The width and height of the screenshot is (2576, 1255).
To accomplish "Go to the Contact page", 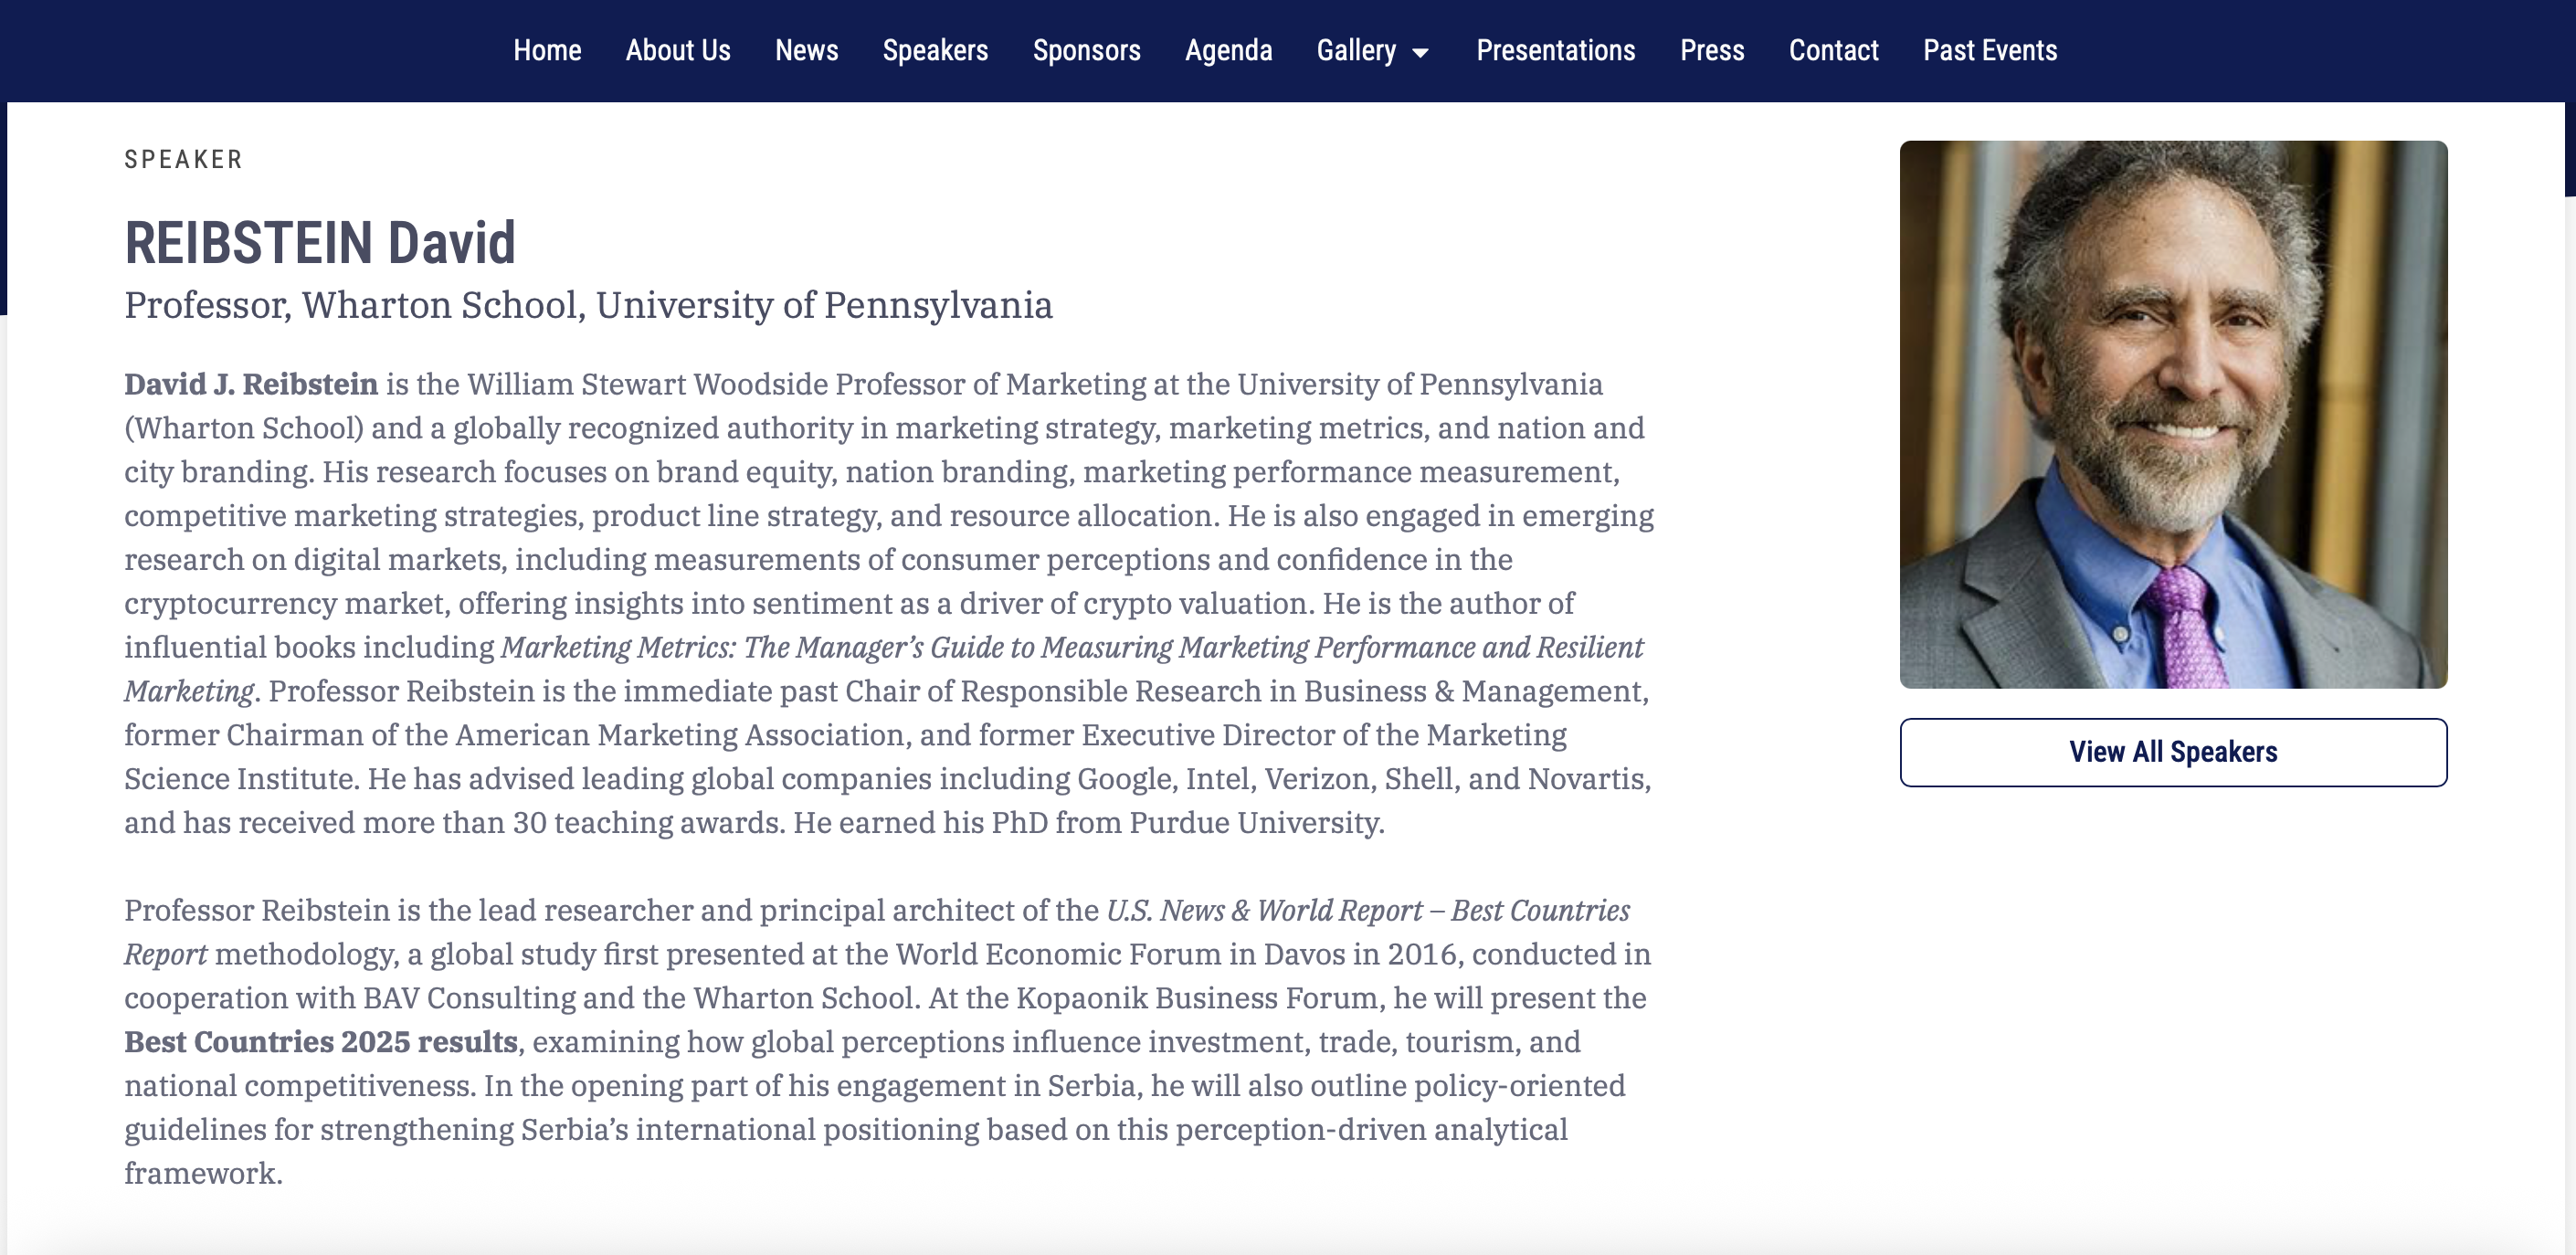I will point(1833,50).
